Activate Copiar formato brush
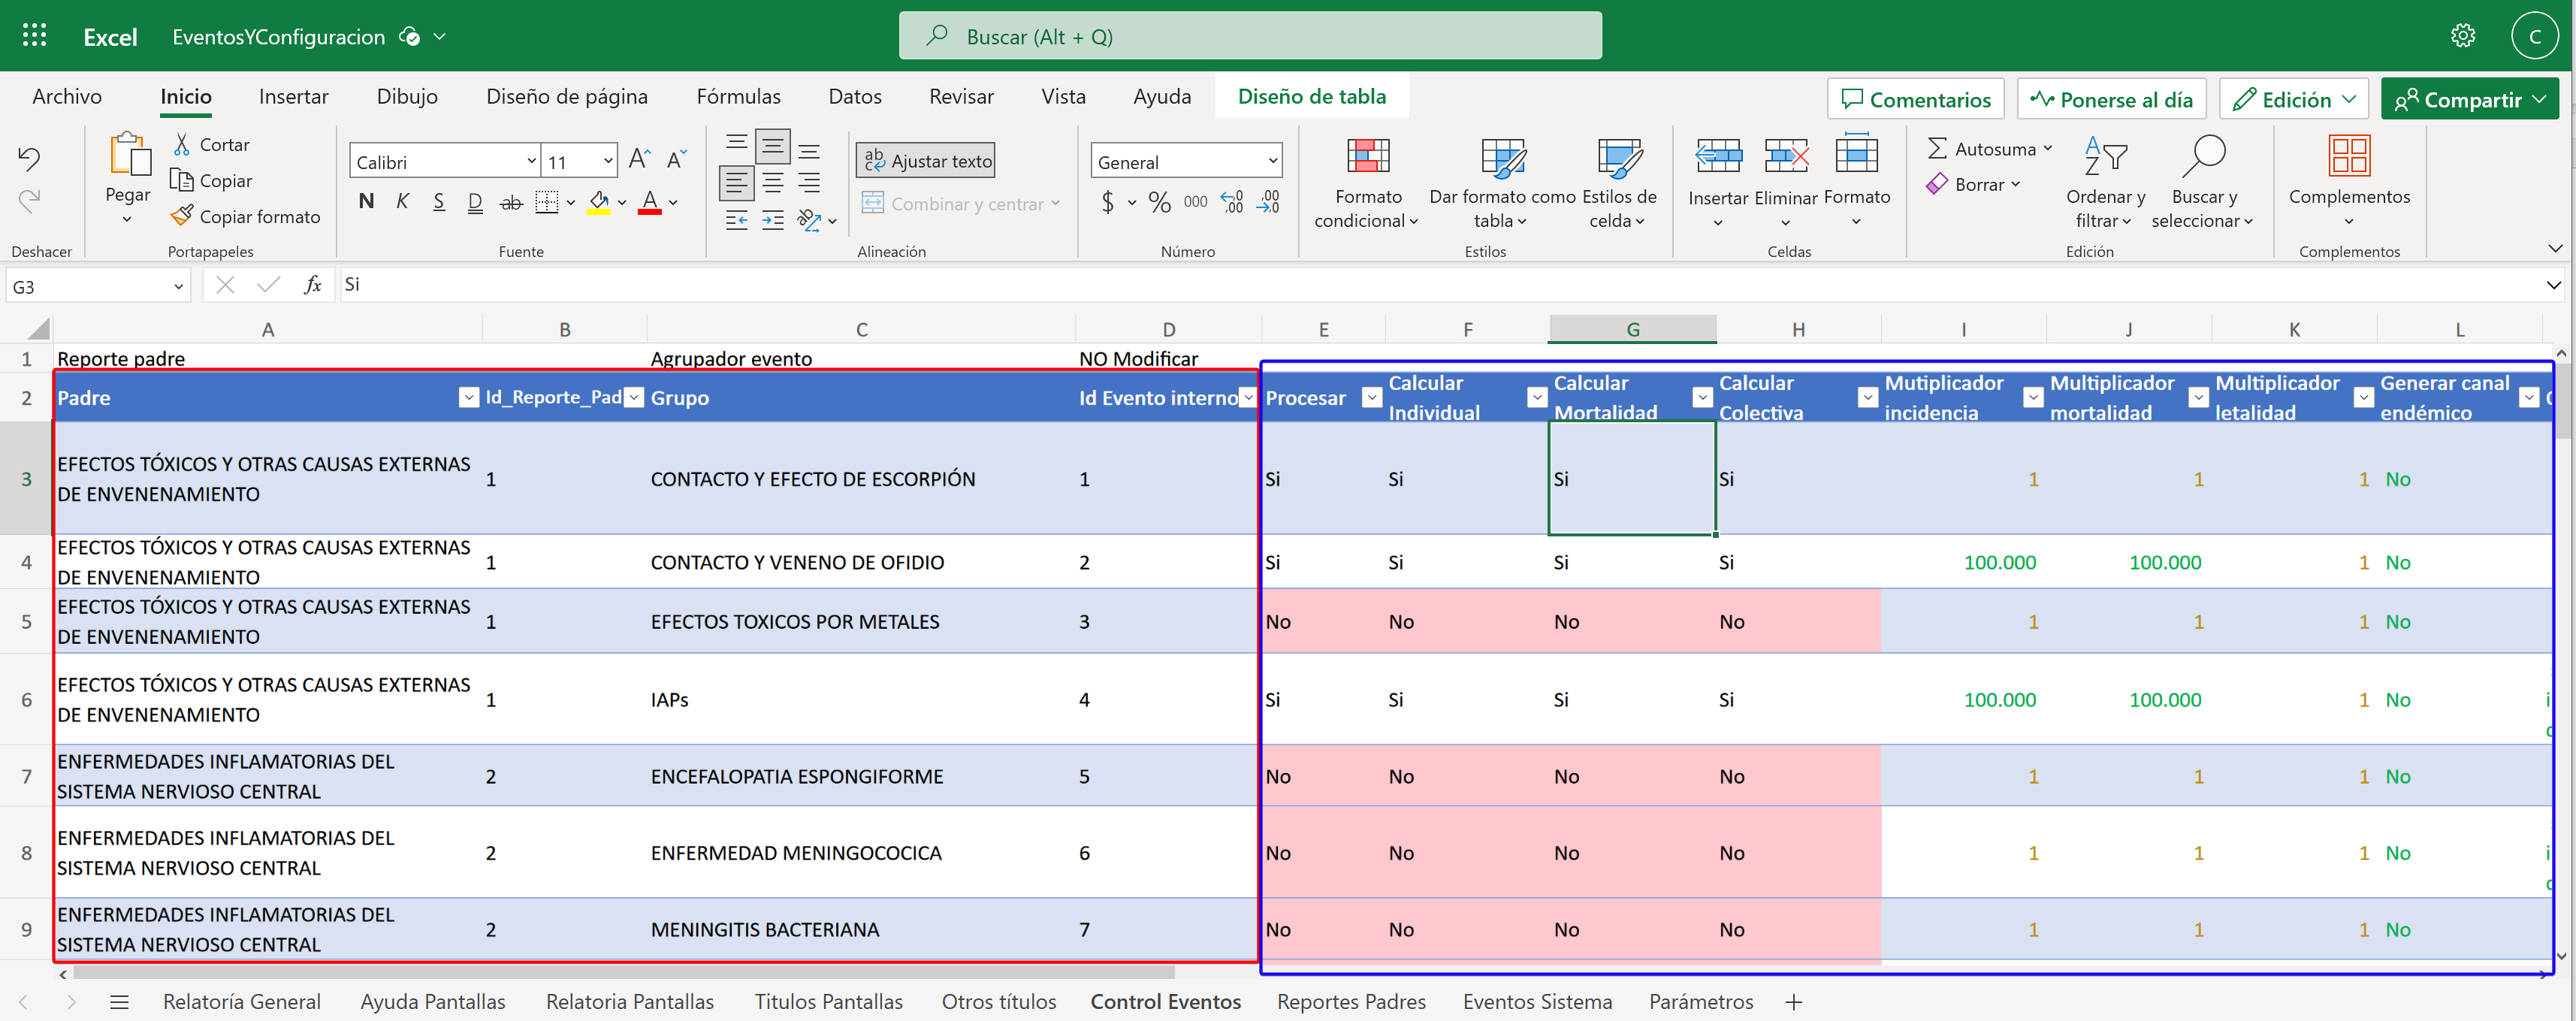Screen dimensions: 2576x1021 pos(246,216)
